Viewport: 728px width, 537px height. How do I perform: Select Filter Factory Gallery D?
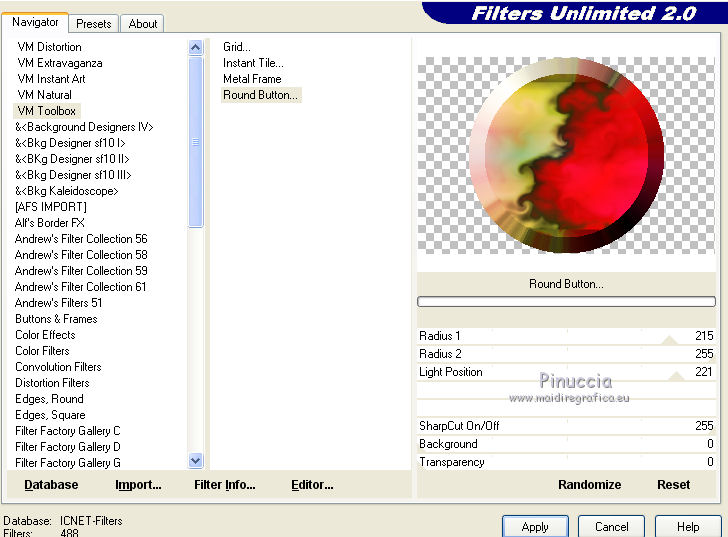(x=68, y=447)
